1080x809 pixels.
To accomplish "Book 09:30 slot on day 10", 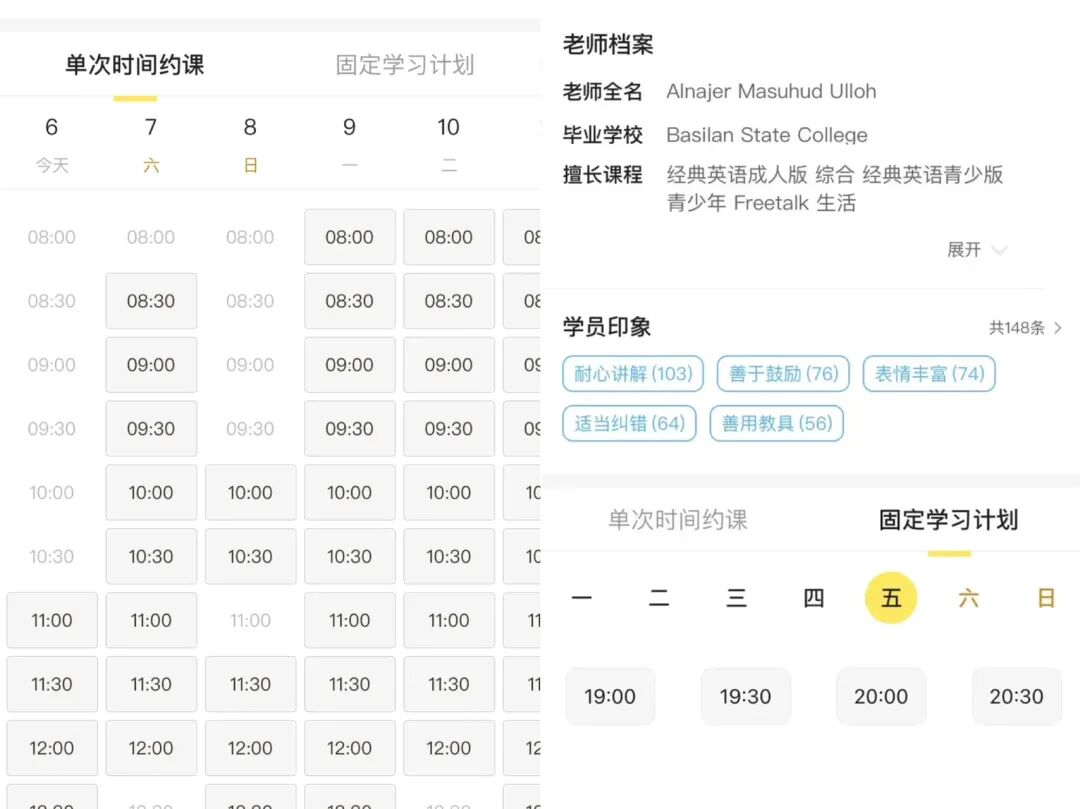I will [448, 429].
